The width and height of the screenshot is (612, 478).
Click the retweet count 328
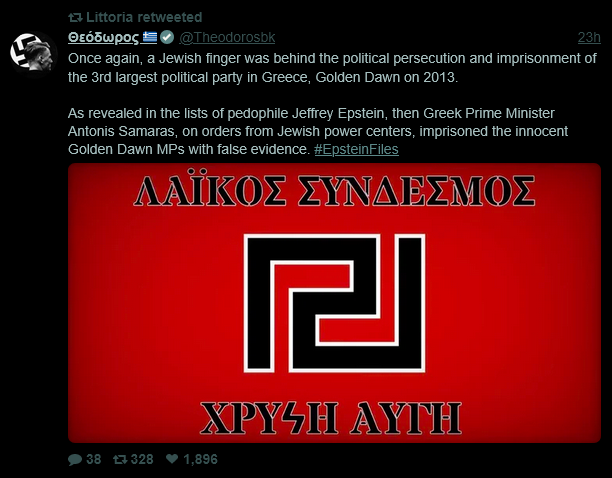click(x=142, y=459)
